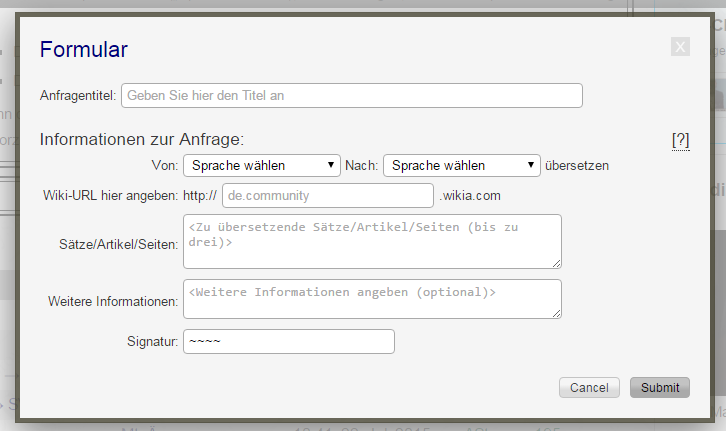Open the [?] help link
This screenshot has width=726, height=431.
680,140
